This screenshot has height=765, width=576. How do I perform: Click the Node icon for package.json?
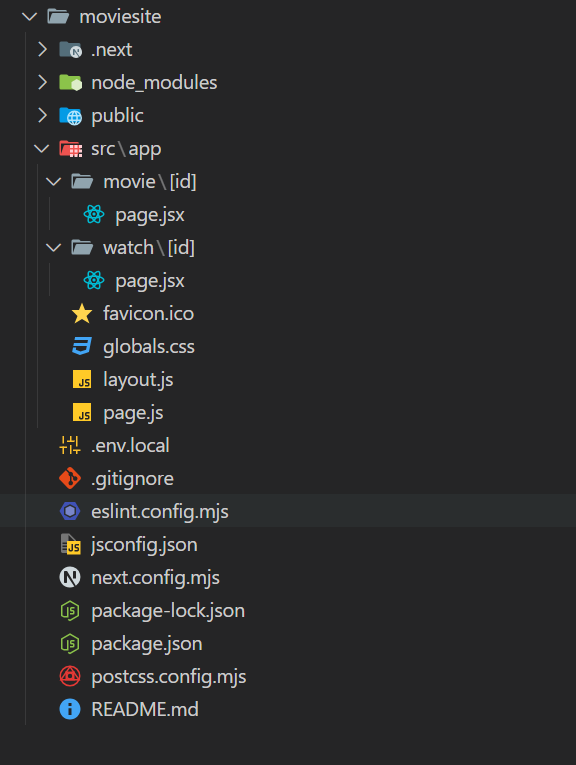pos(70,644)
